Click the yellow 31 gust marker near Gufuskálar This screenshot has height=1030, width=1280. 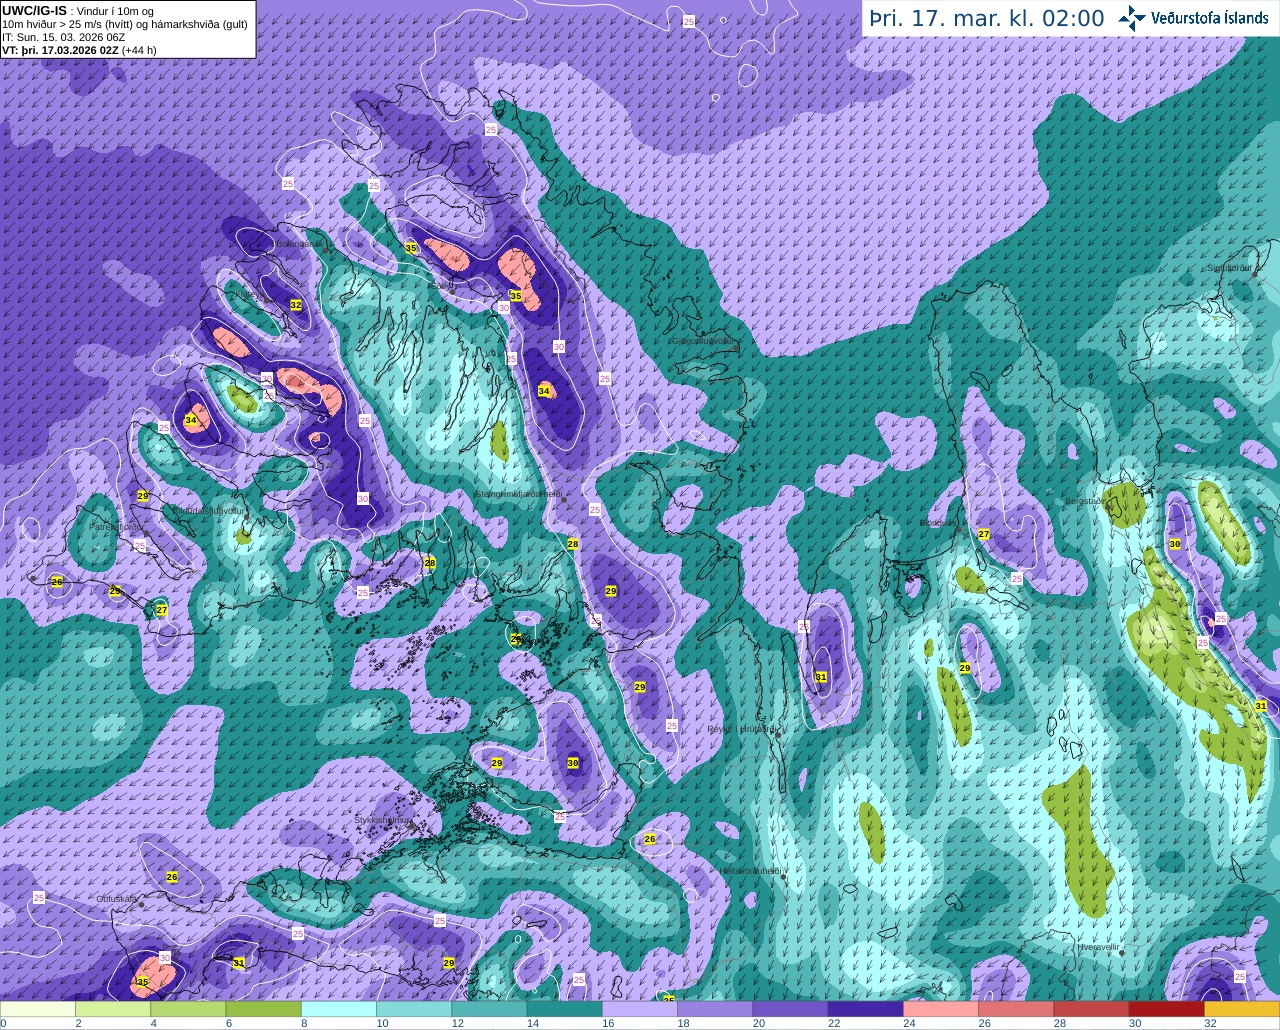coord(239,963)
